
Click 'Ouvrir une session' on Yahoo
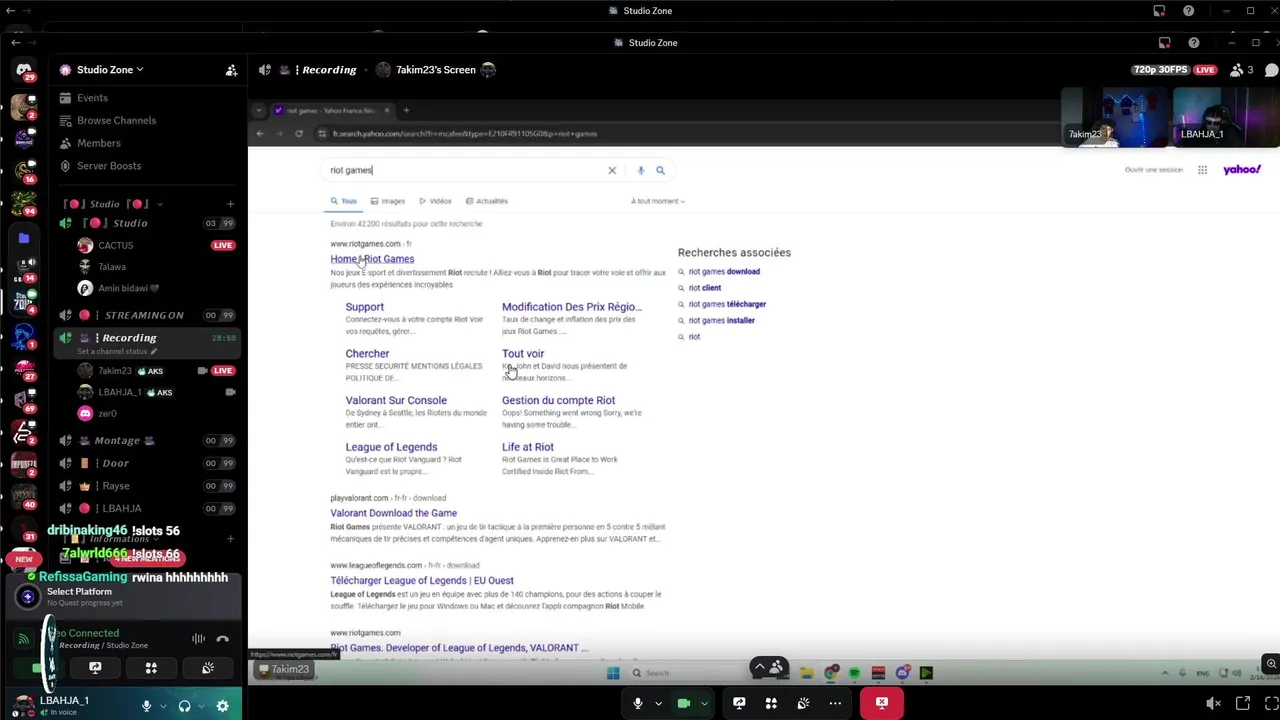point(1153,170)
